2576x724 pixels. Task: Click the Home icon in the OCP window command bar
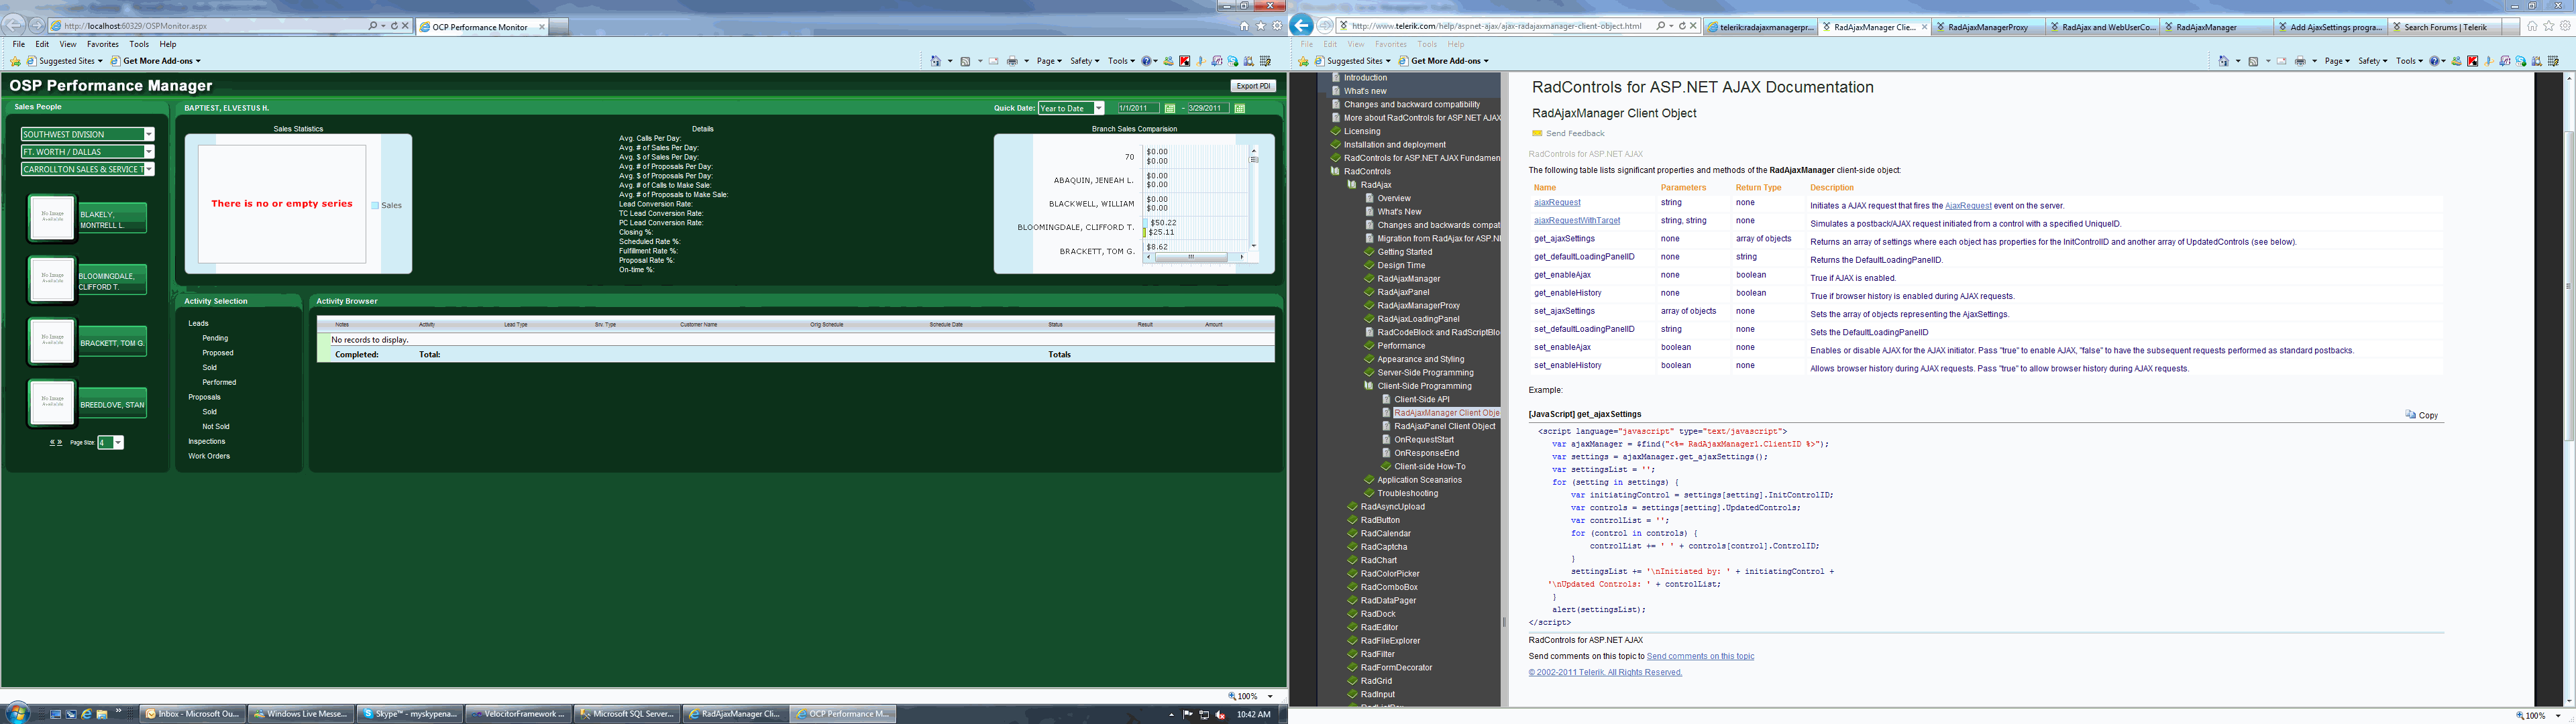935,61
